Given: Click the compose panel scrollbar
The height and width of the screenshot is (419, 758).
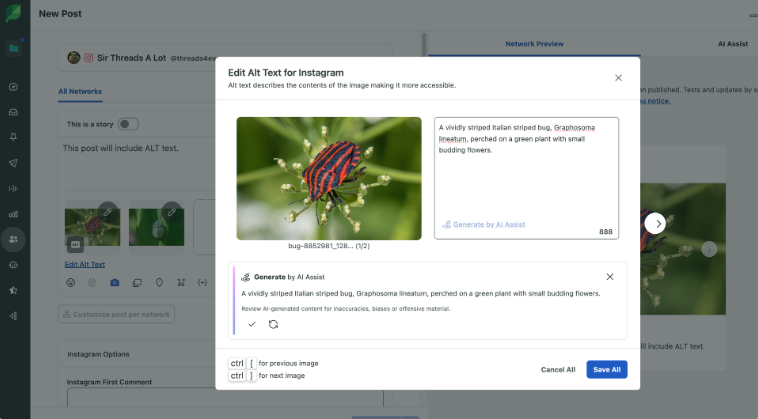Looking at the screenshot, I should [x=424, y=46].
